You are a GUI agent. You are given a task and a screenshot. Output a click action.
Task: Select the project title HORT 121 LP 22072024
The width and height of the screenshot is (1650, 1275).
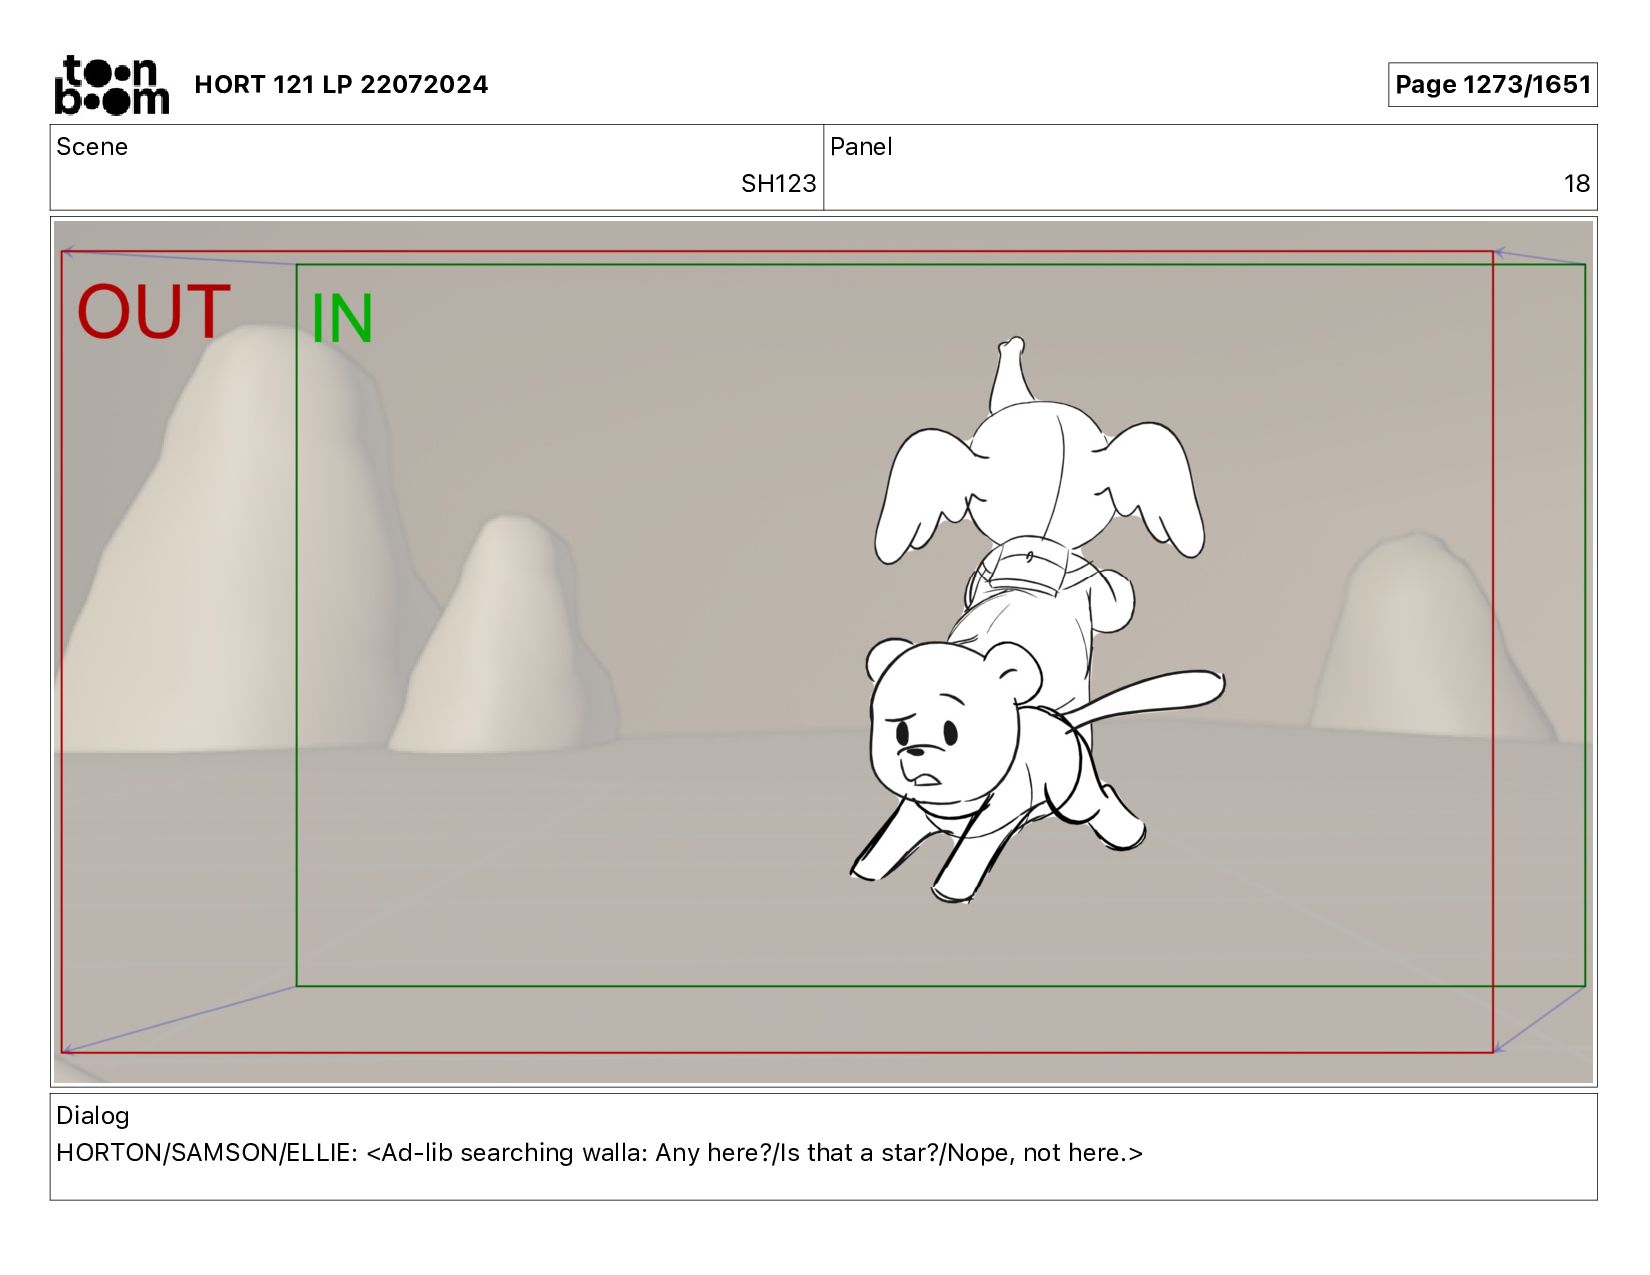pos(341,84)
